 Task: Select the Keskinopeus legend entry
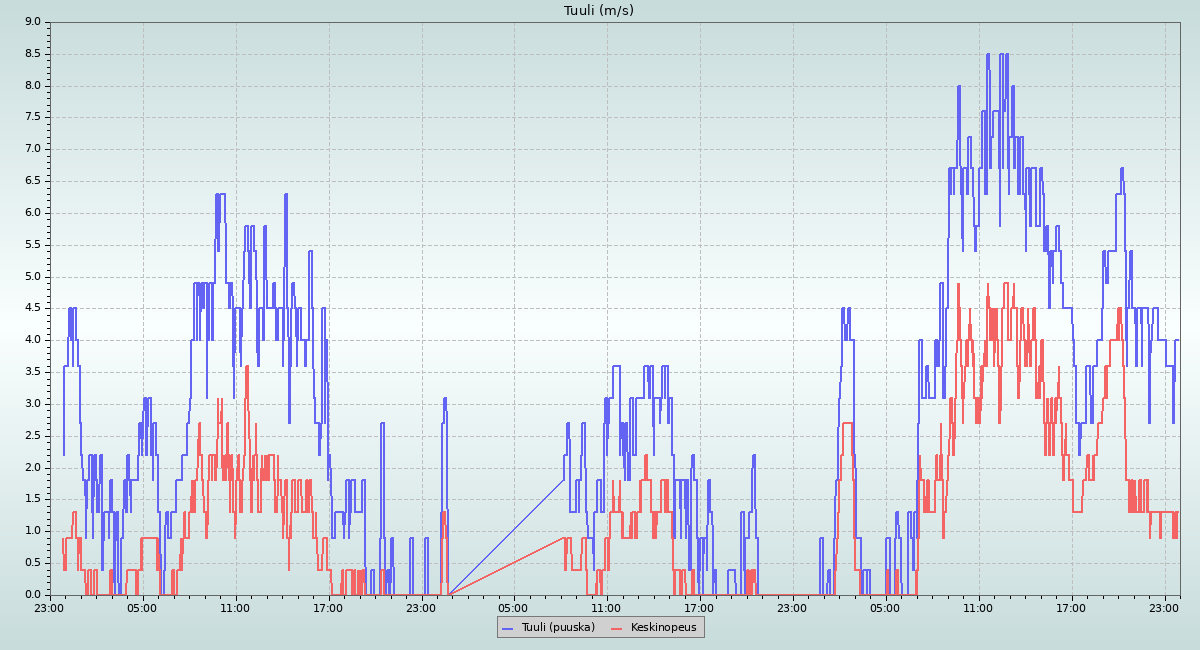(664, 627)
